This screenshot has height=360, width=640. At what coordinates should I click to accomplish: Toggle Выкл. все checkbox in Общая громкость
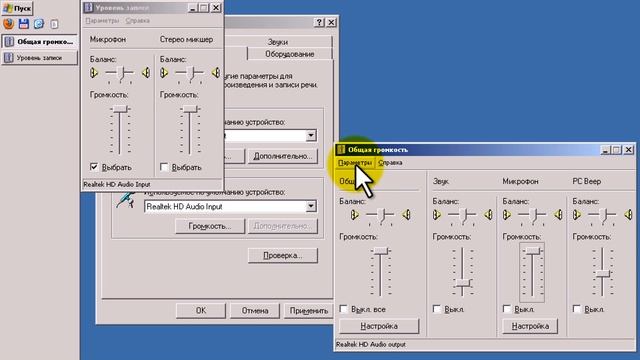344,309
